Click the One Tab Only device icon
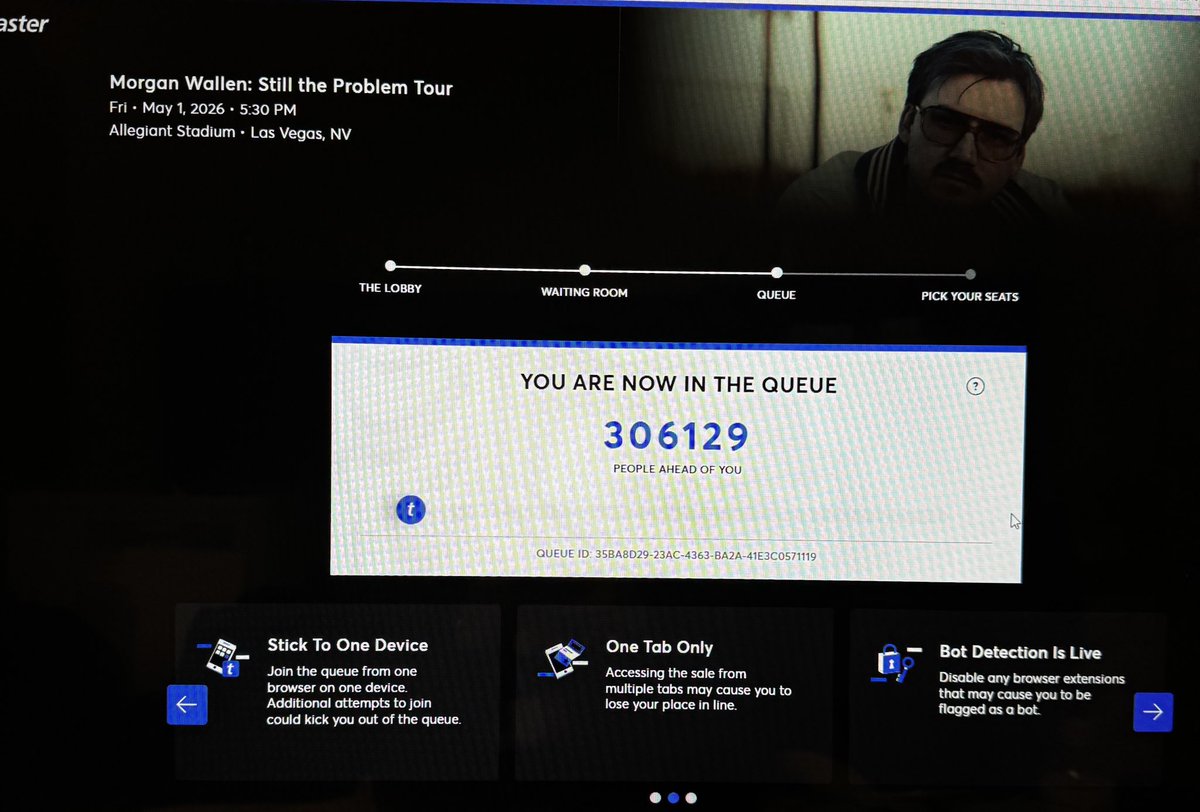The height and width of the screenshot is (812, 1200). click(x=563, y=659)
